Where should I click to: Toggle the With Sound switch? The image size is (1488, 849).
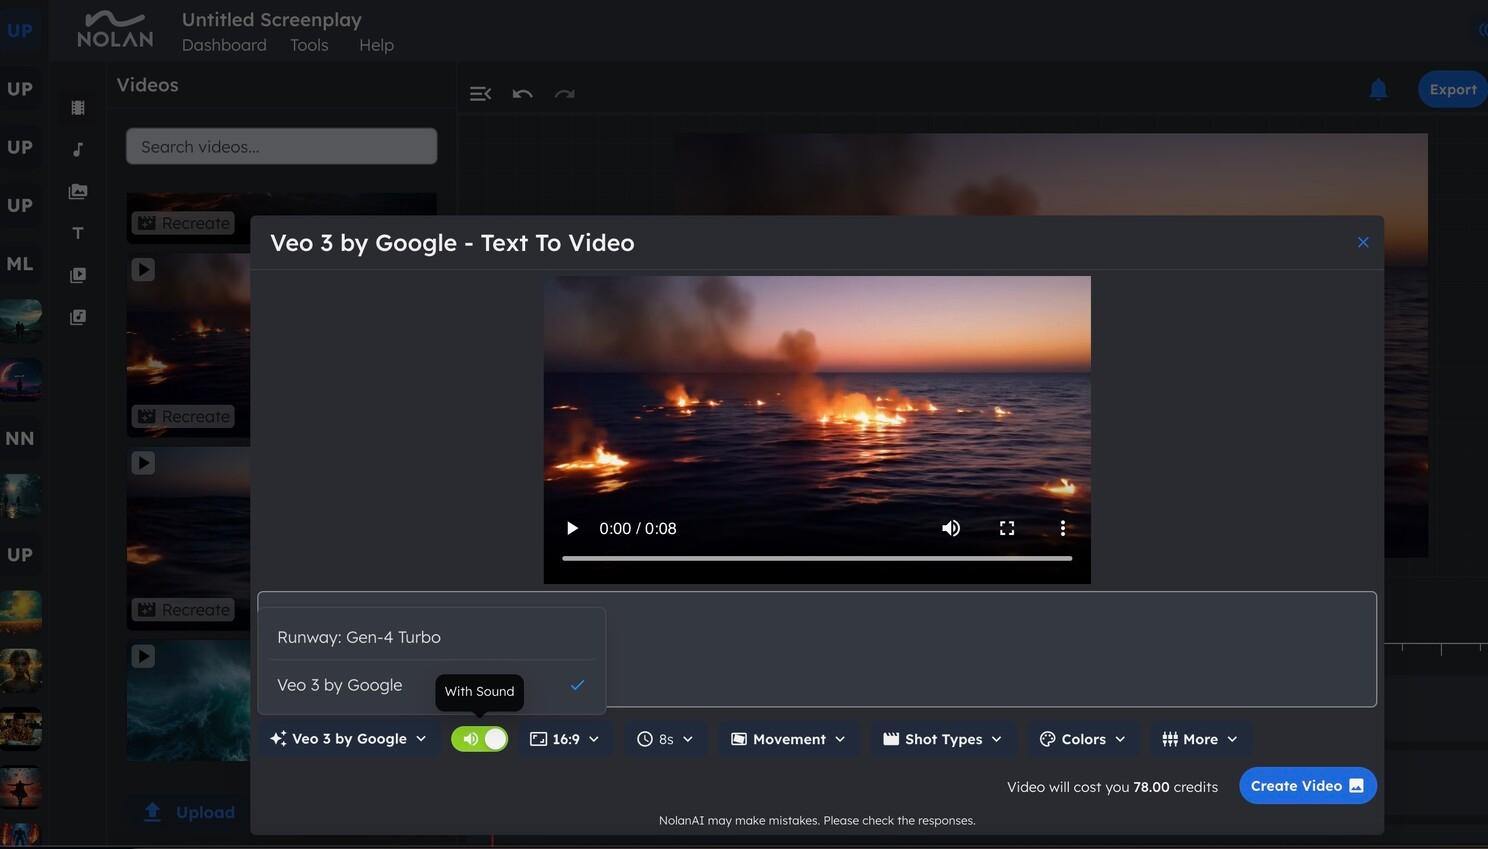point(480,739)
